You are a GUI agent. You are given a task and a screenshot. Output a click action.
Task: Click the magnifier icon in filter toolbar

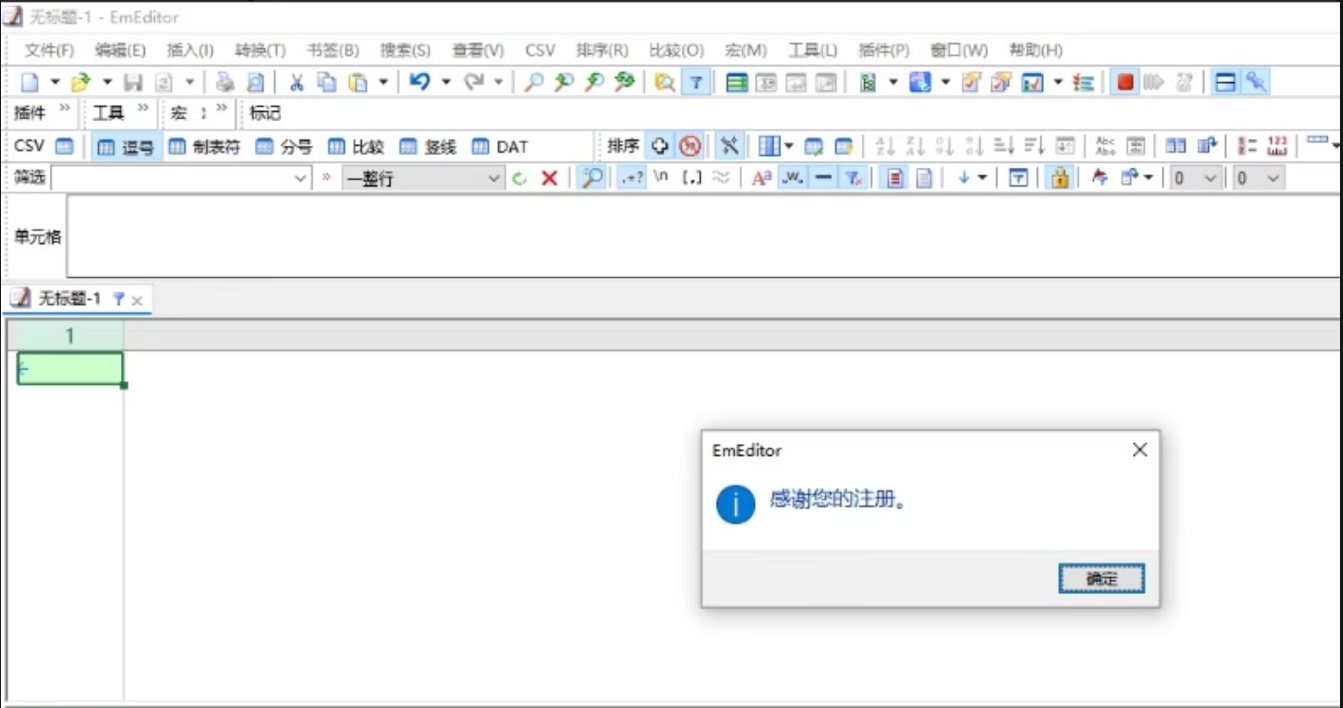(x=593, y=178)
